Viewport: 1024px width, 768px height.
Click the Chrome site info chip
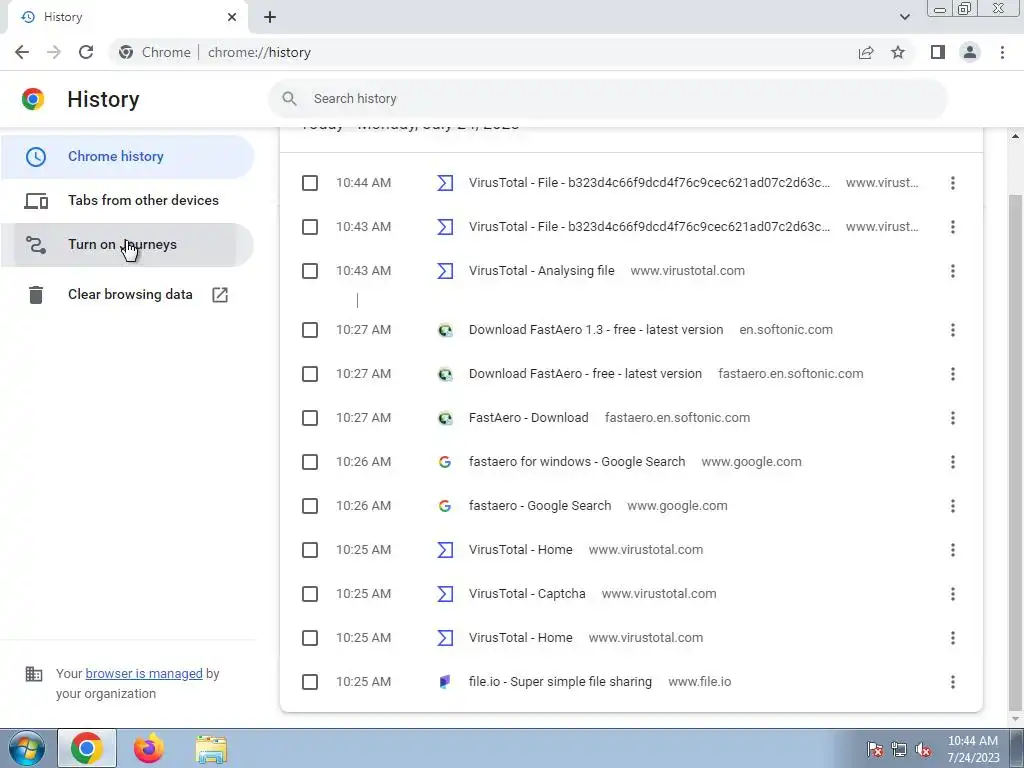(x=155, y=52)
